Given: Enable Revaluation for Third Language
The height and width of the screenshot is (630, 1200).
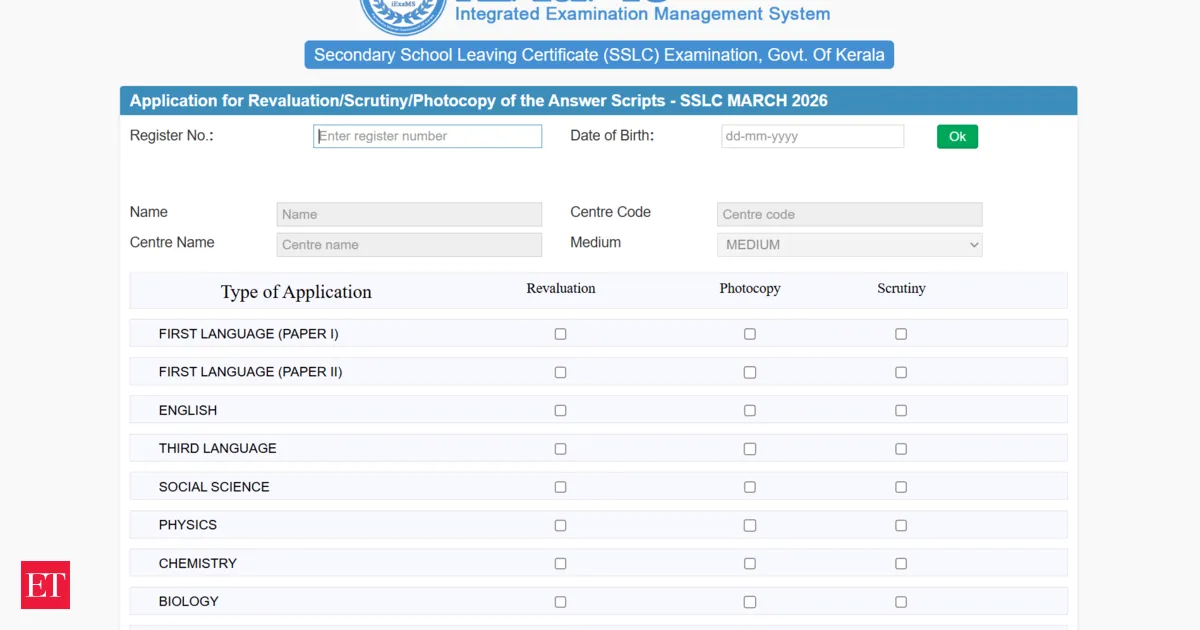Looking at the screenshot, I should click(x=560, y=449).
